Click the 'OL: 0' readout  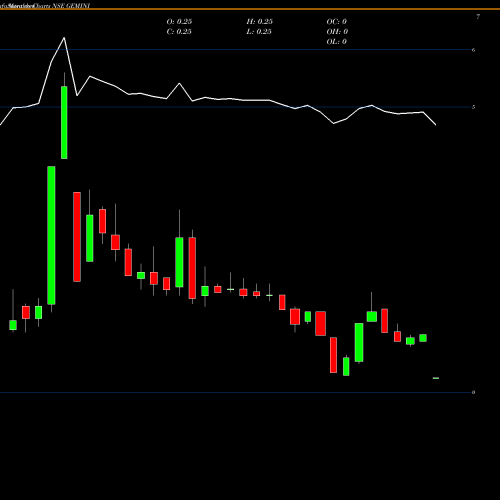(x=337, y=42)
